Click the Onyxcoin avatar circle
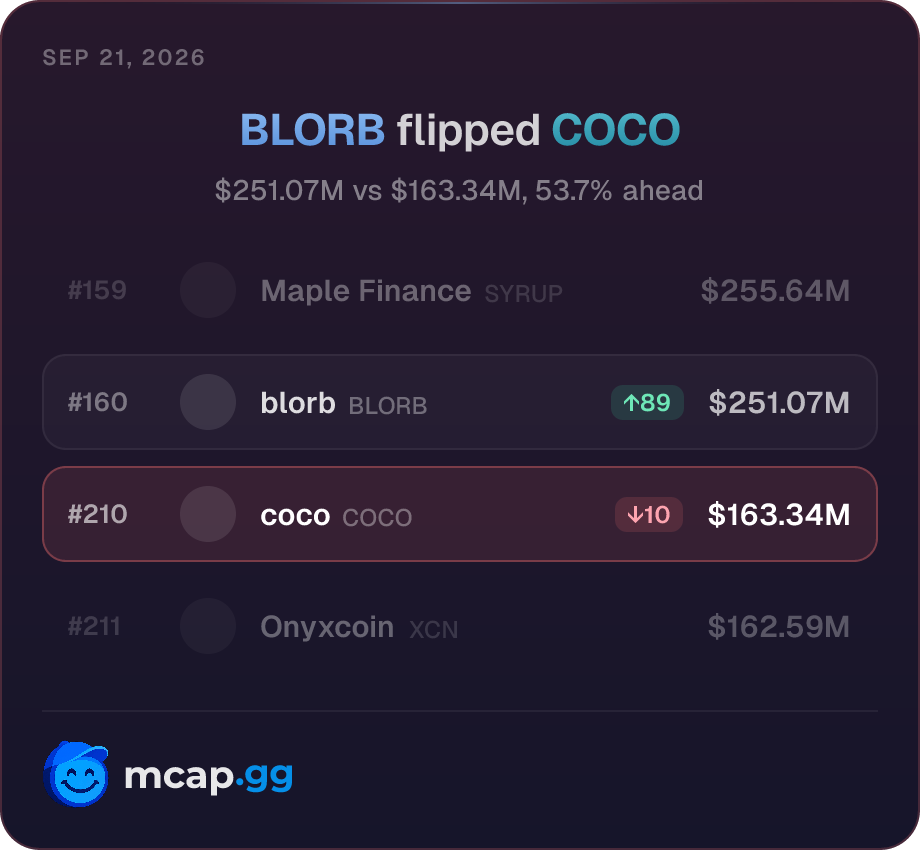Screen dimensions: 920x850 click(208, 627)
